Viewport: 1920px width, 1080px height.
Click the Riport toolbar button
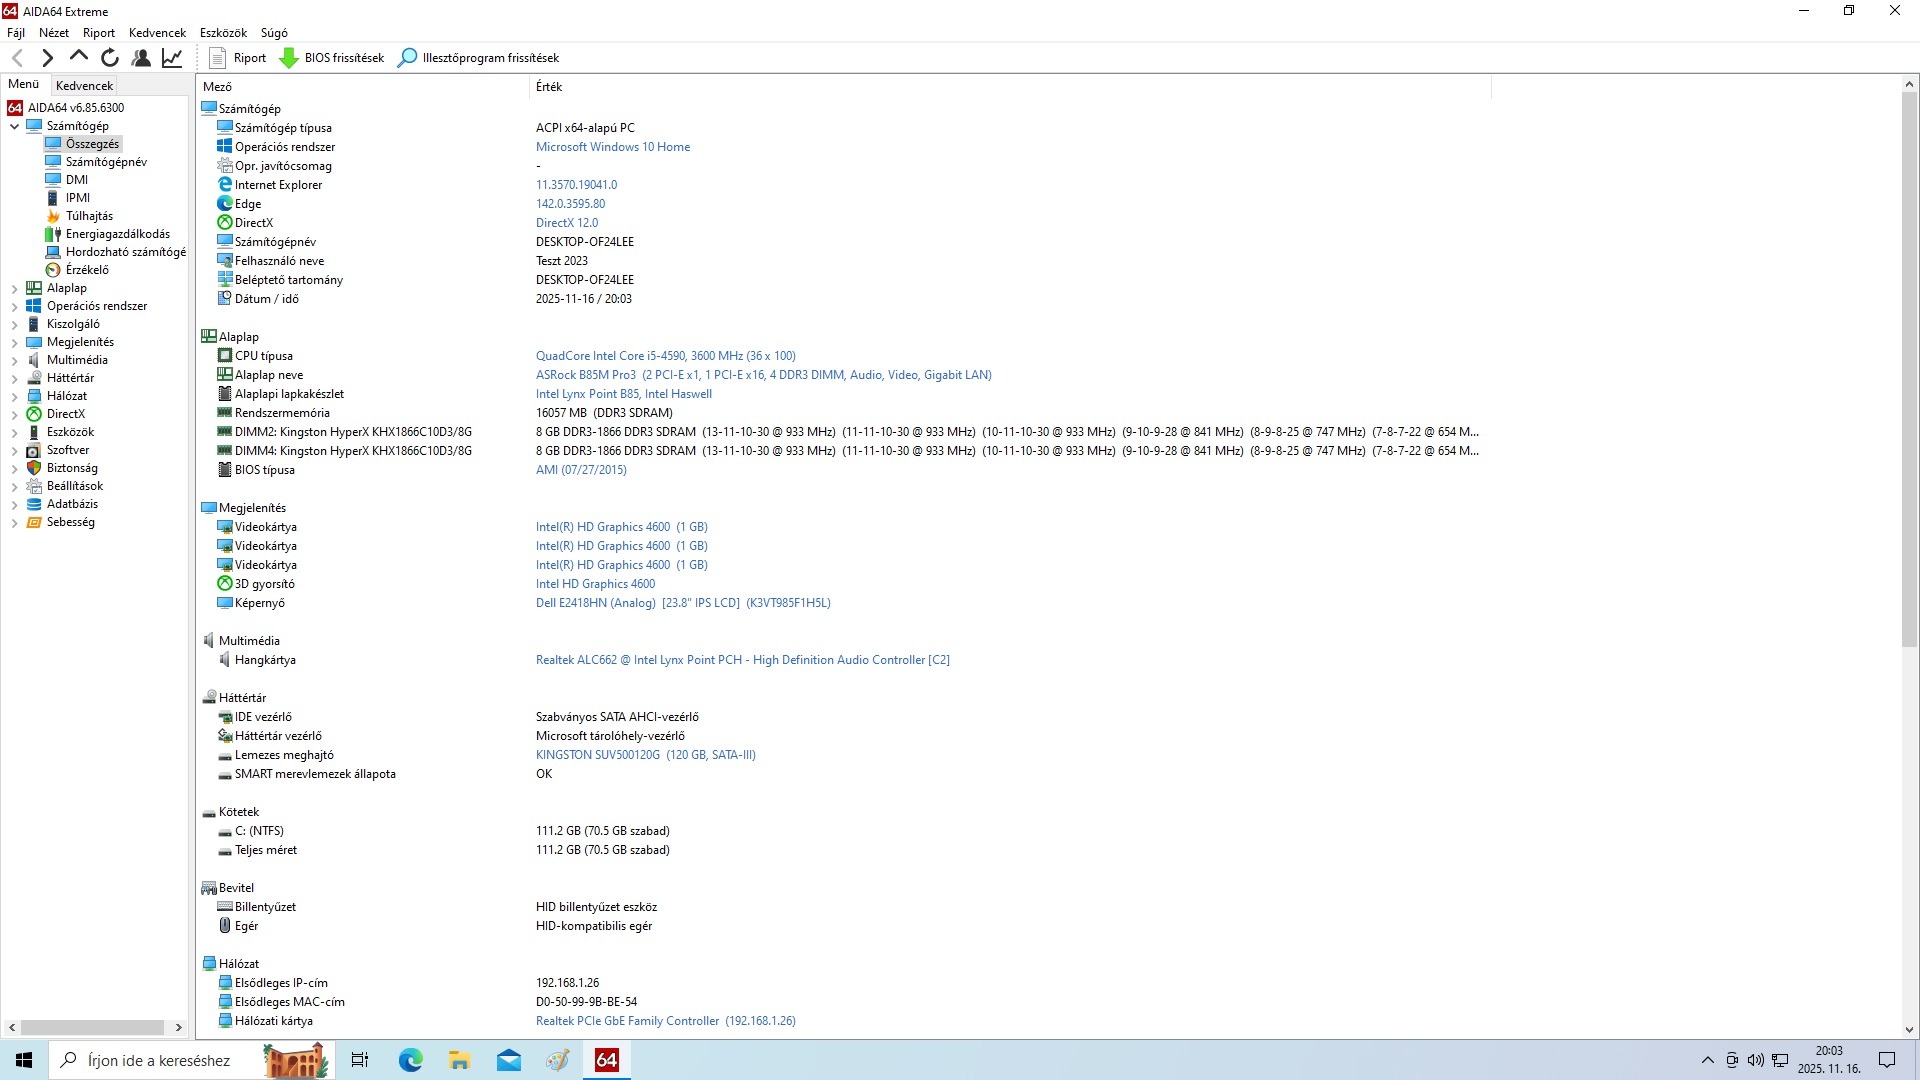coord(238,58)
